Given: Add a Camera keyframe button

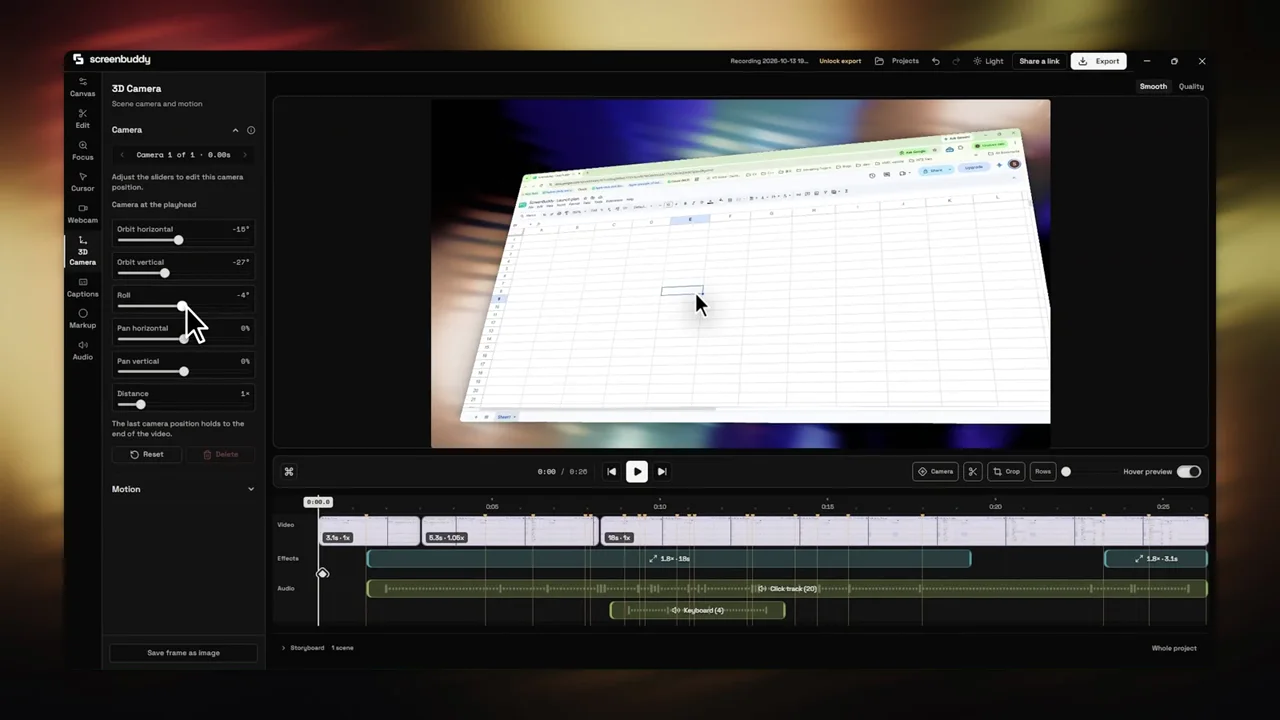Looking at the screenshot, I should click(936, 471).
